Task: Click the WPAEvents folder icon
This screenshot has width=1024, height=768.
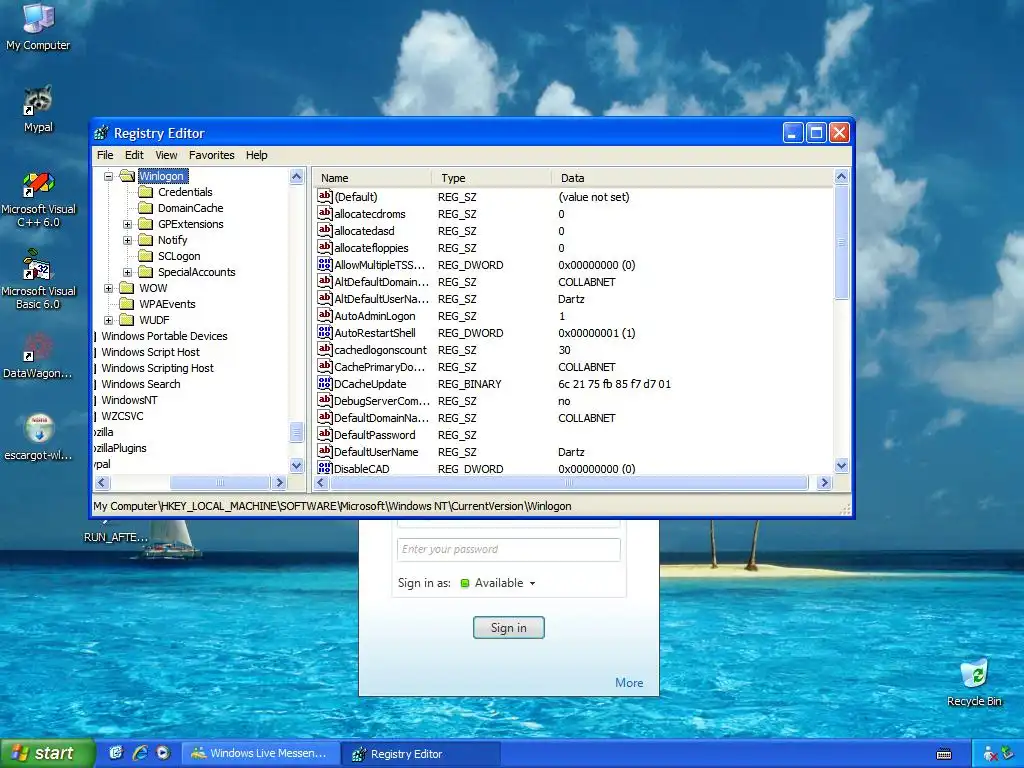Action: 127,304
